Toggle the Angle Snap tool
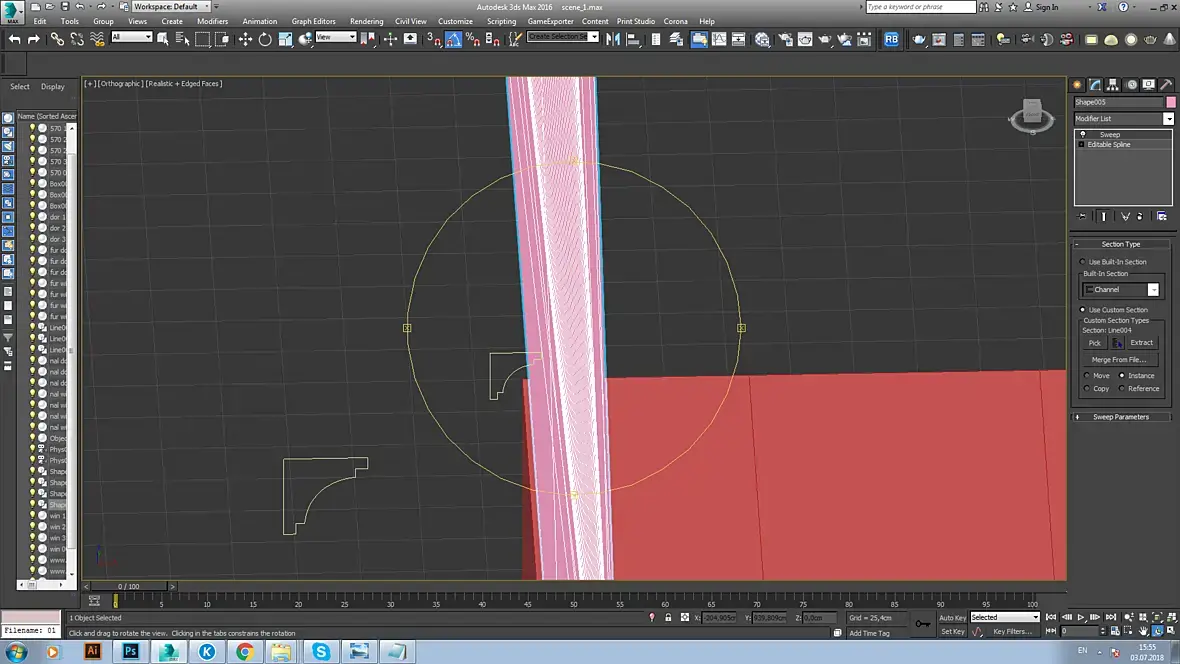Screen dimensions: 1180x664 coord(453,39)
